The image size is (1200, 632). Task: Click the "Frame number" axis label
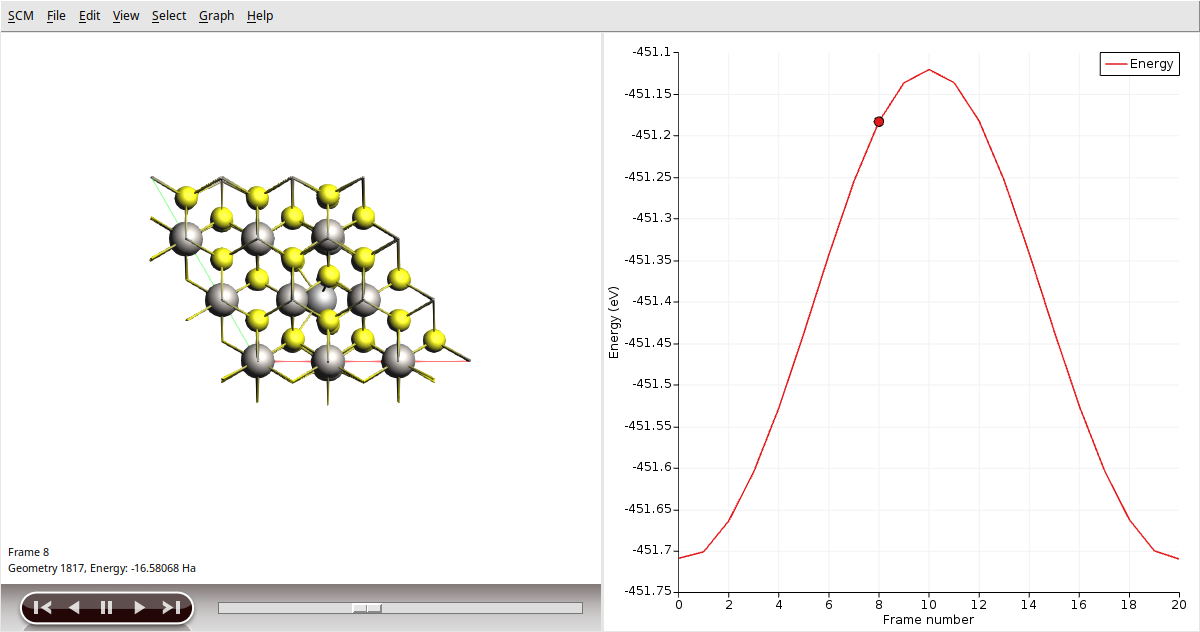(928, 620)
